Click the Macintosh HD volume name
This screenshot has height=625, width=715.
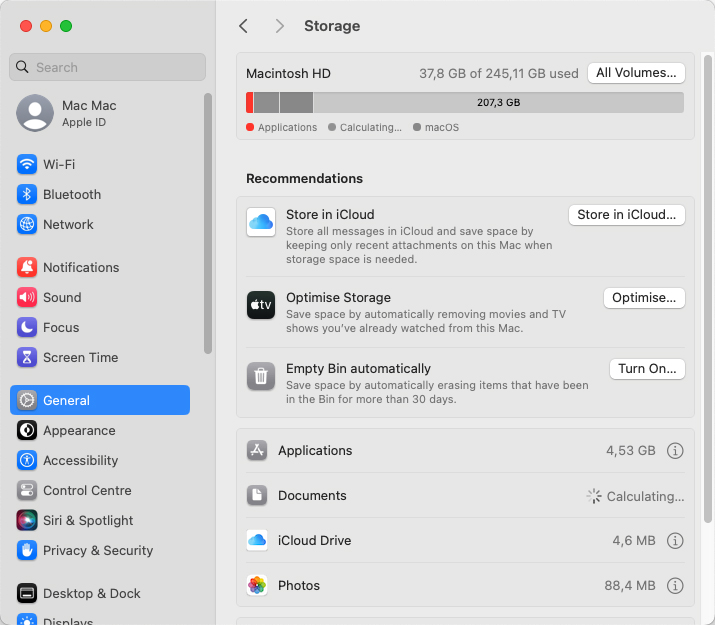(288, 73)
